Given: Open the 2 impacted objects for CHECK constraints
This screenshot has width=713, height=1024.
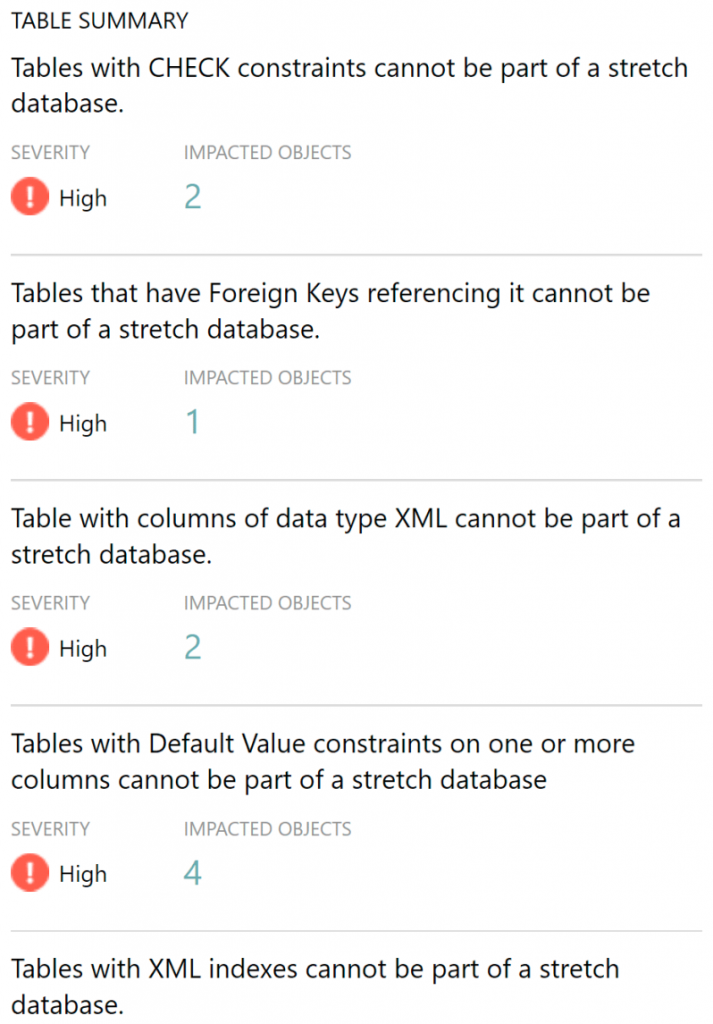Looking at the screenshot, I should 191,196.
